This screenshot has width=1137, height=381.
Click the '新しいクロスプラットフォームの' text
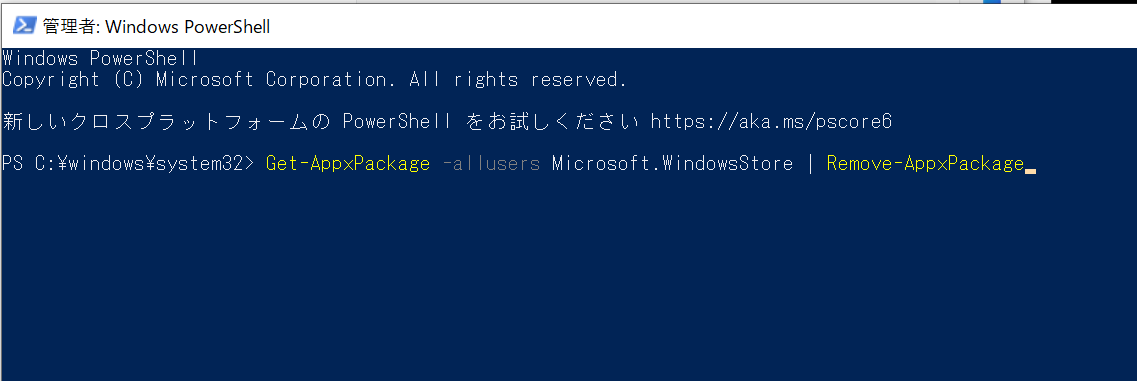coord(166,122)
